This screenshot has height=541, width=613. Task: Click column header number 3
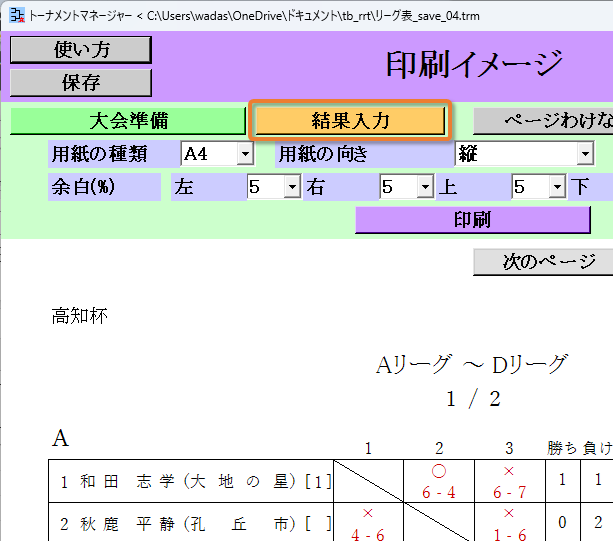click(509, 448)
